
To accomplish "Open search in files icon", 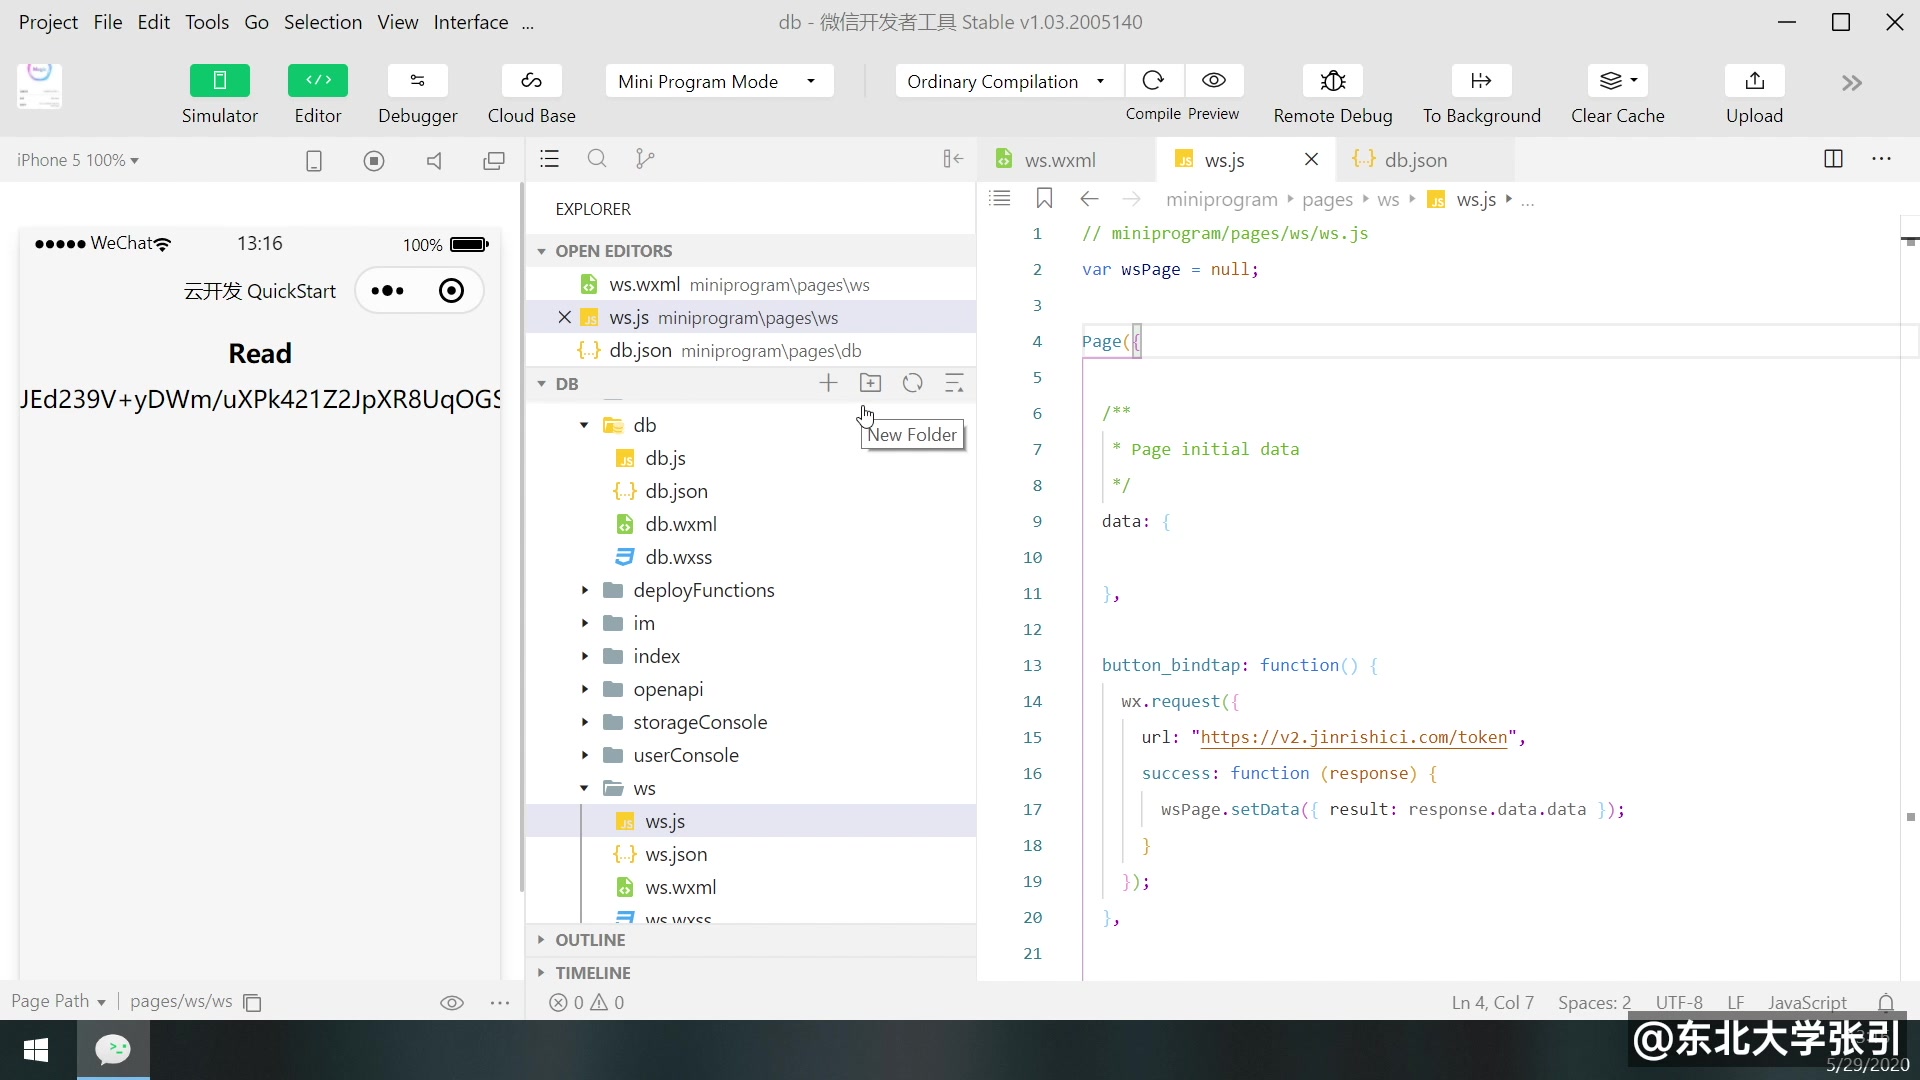I will pyautogui.click(x=597, y=159).
